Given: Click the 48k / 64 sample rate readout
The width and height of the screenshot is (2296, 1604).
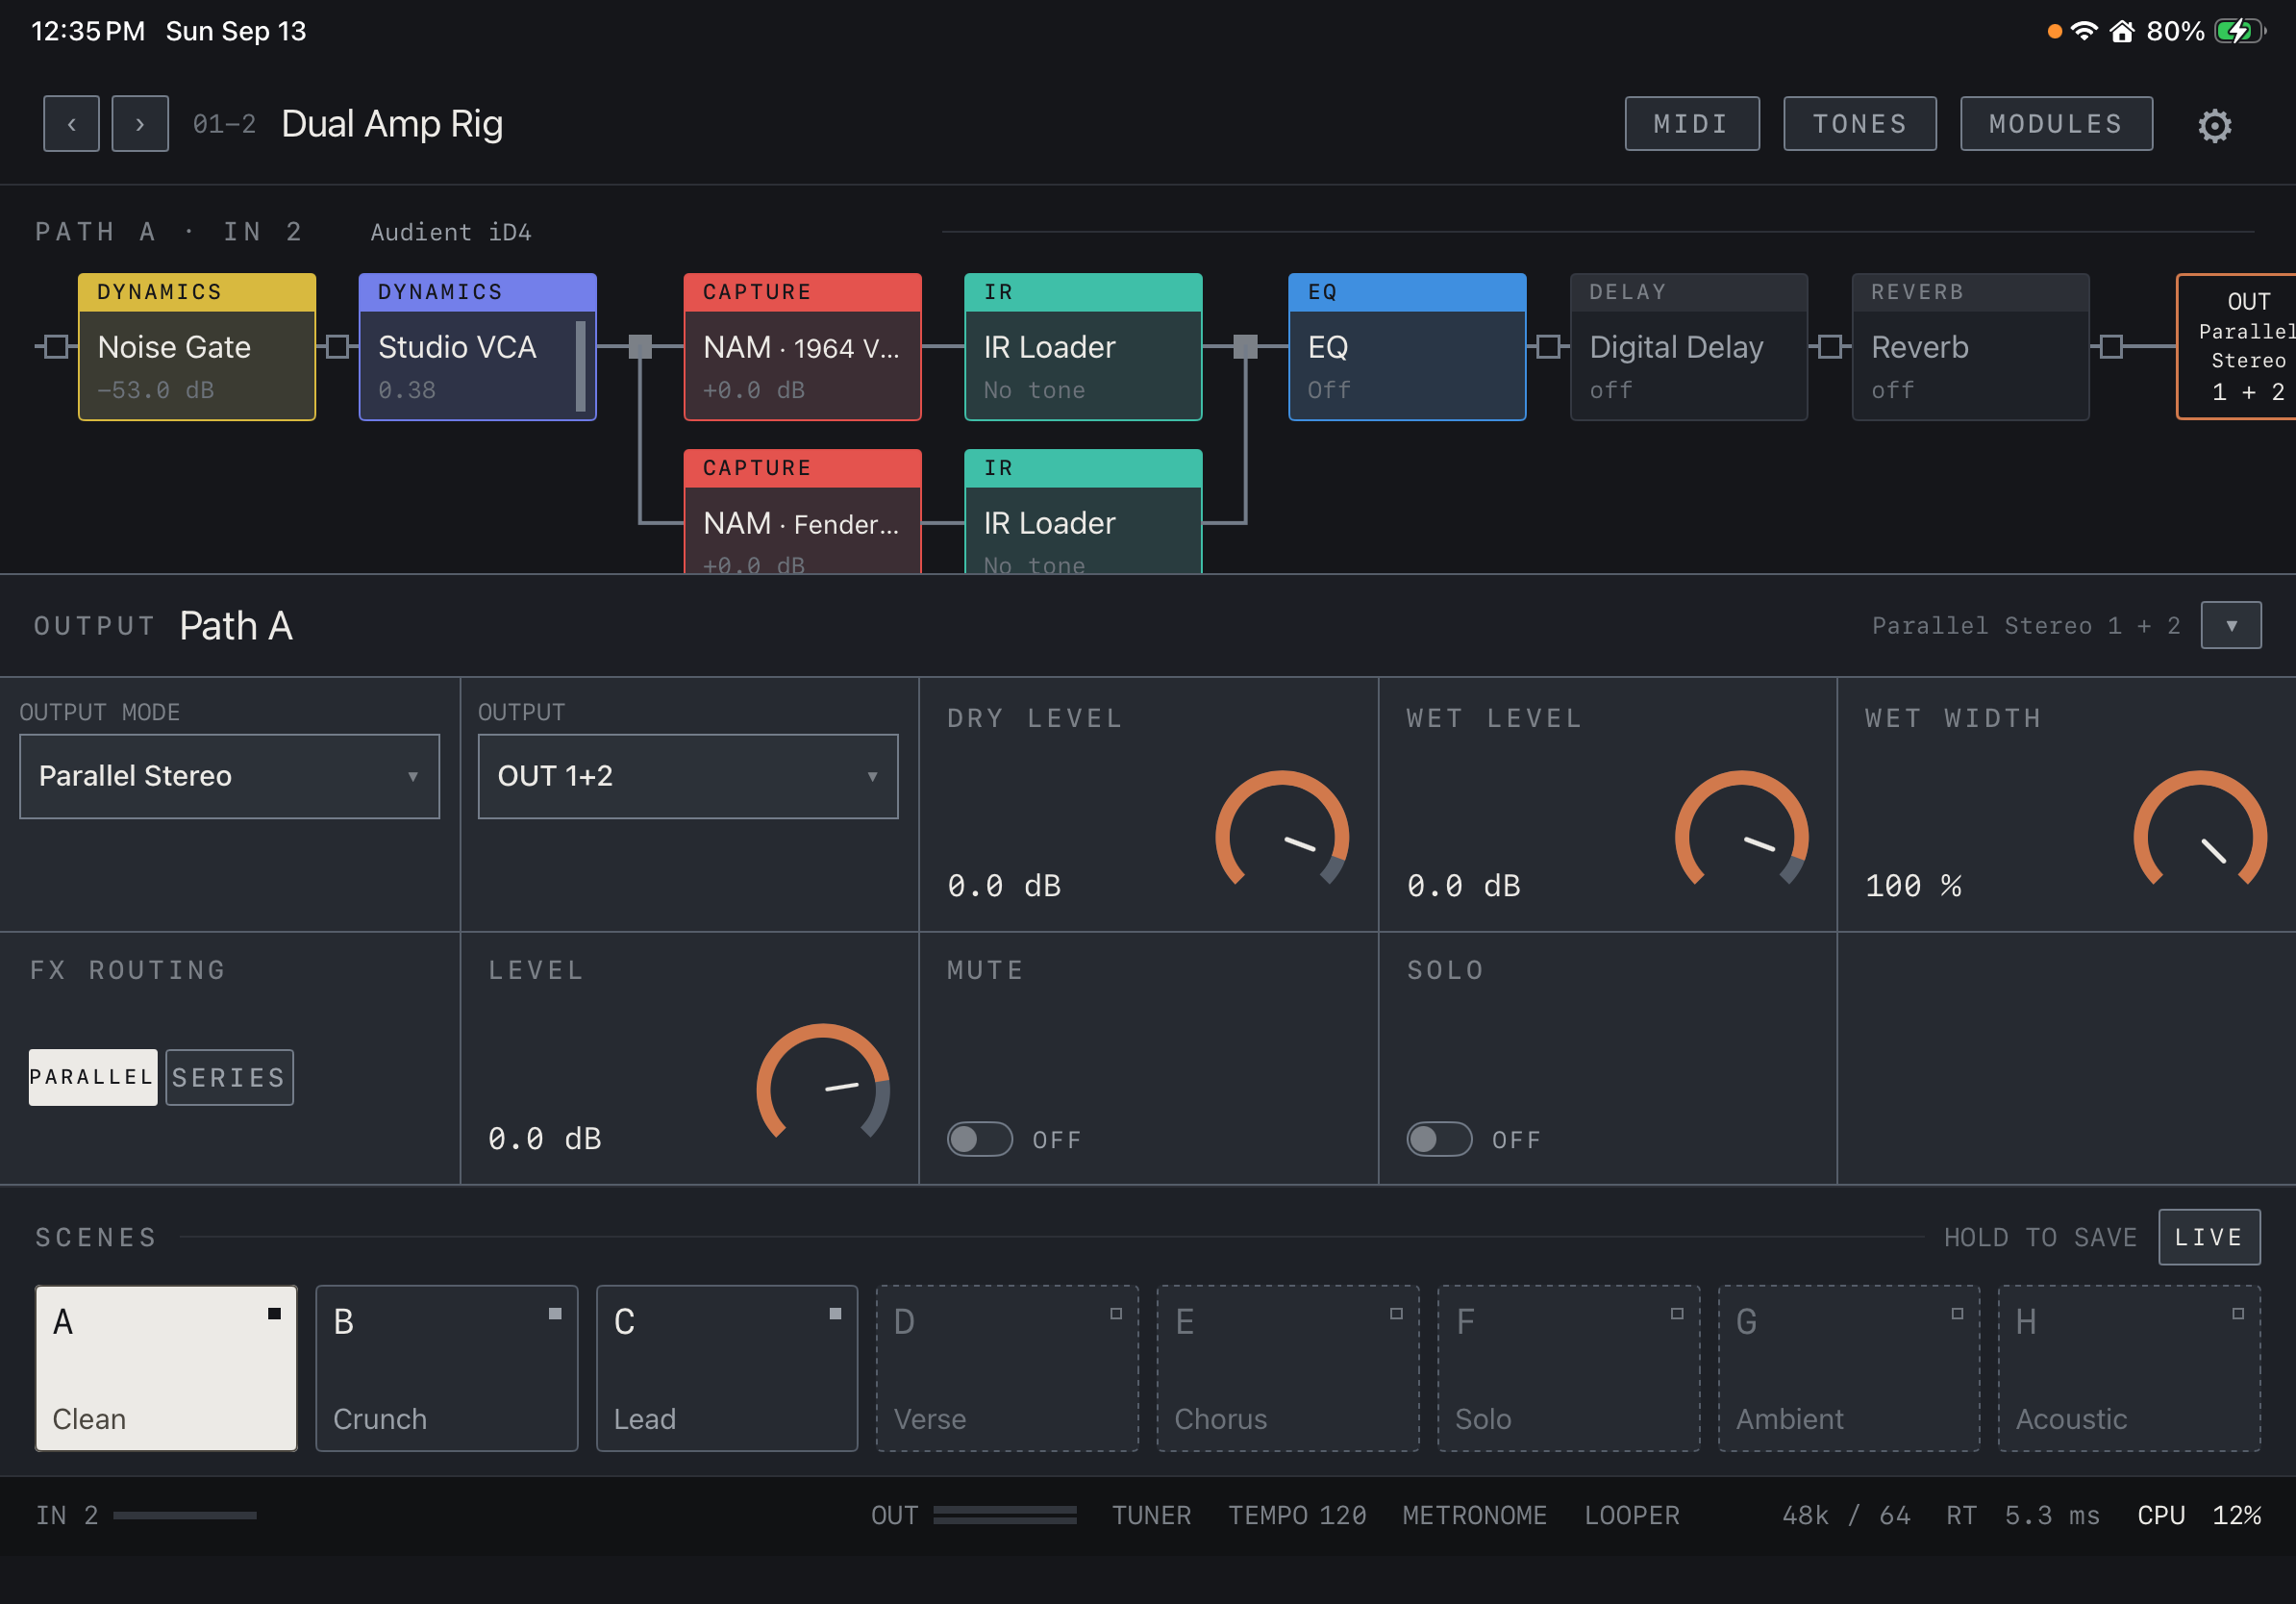Looking at the screenshot, I should (1846, 1515).
